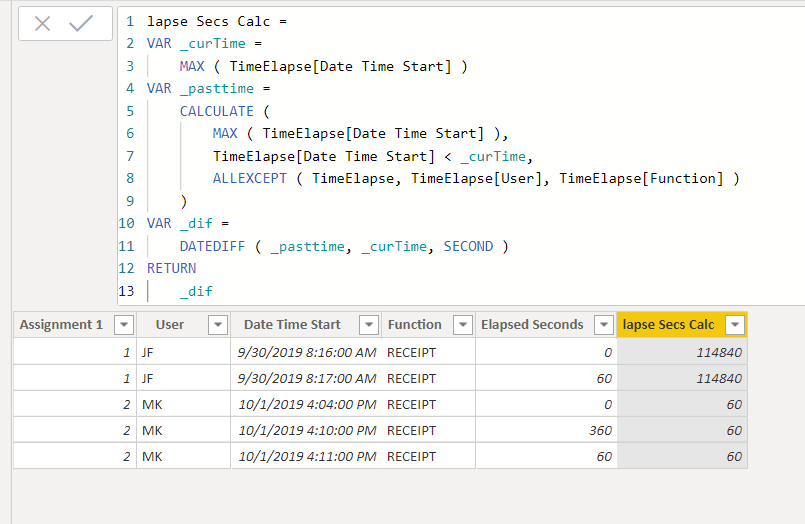Screen dimensions: 805x524
Task: Click the cell with 10/1/2019 4:04:00 PM
Action: pyautogui.click(x=306, y=404)
